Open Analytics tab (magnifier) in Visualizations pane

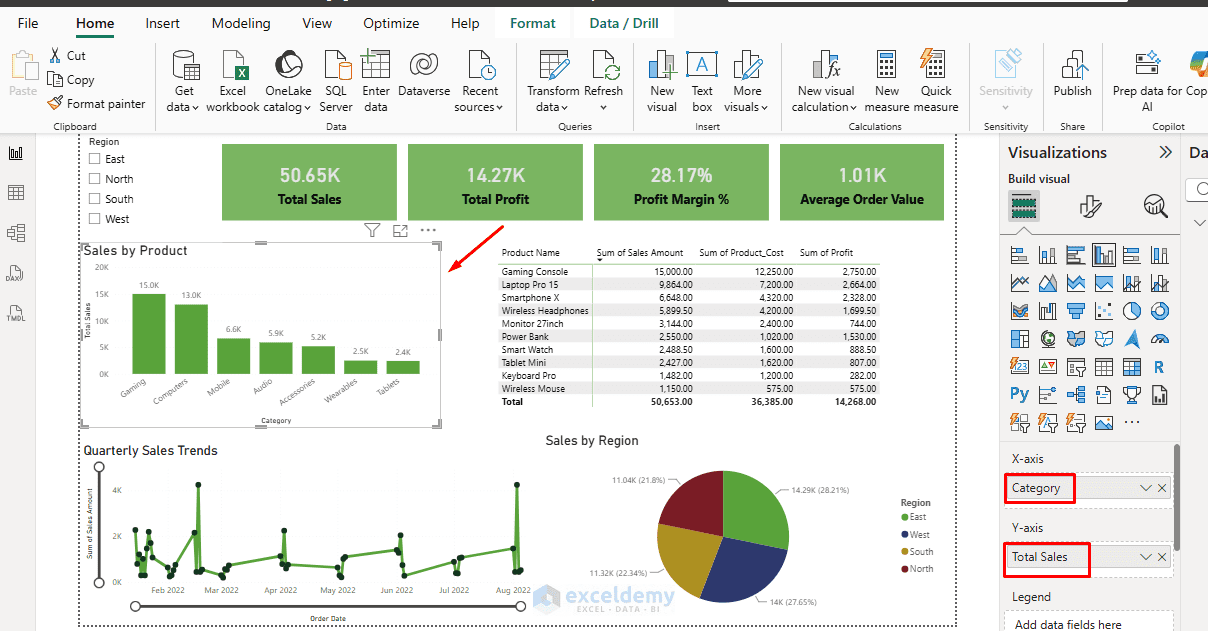coord(1156,206)
